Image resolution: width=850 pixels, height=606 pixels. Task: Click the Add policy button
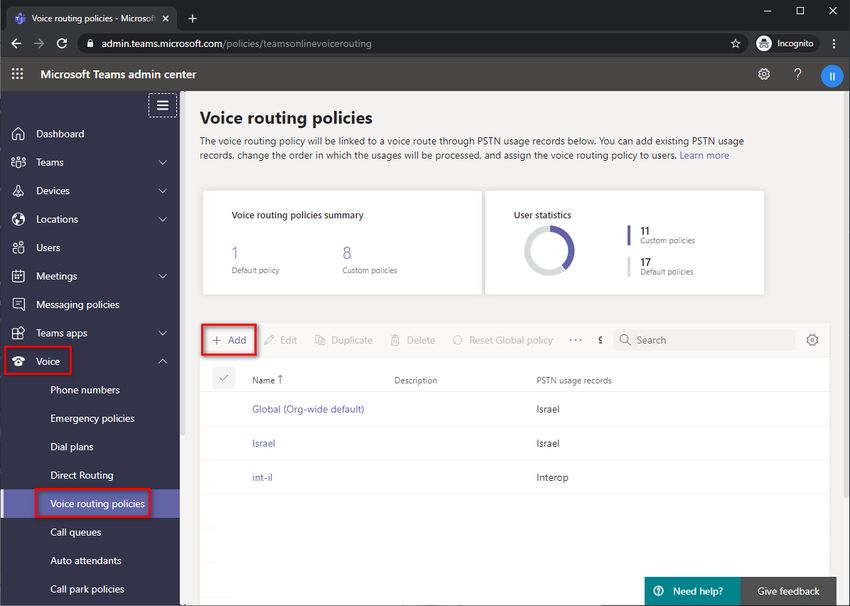click(229, 340)
